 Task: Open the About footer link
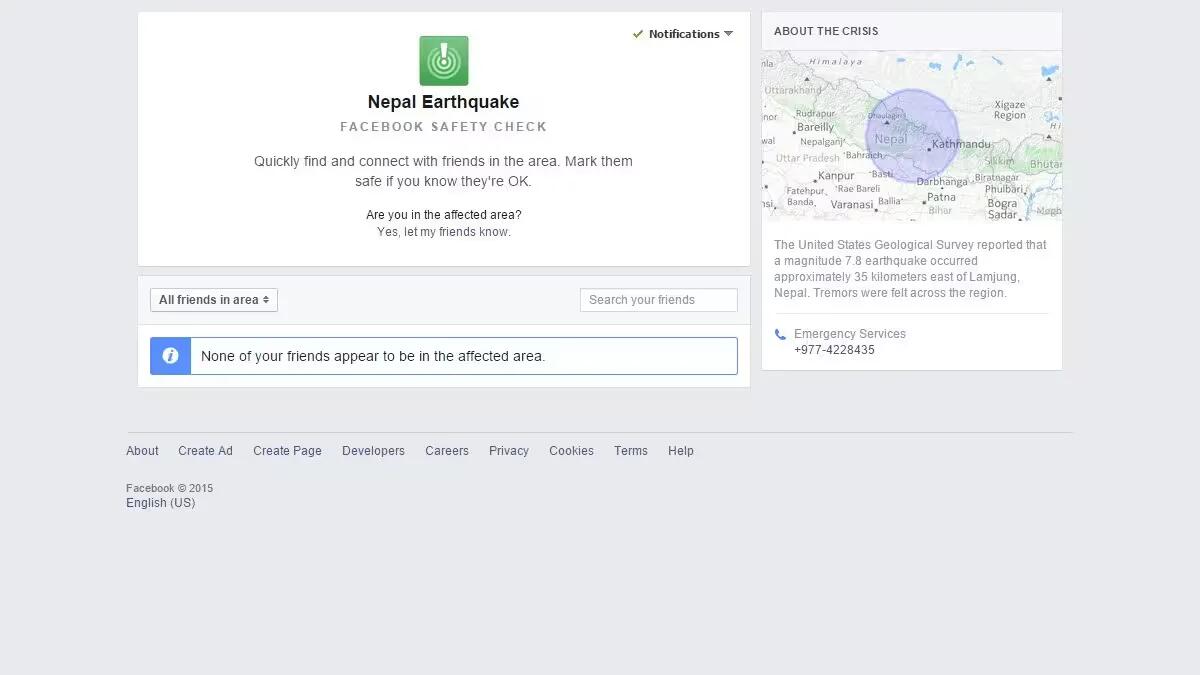click(x=142, y=451)
